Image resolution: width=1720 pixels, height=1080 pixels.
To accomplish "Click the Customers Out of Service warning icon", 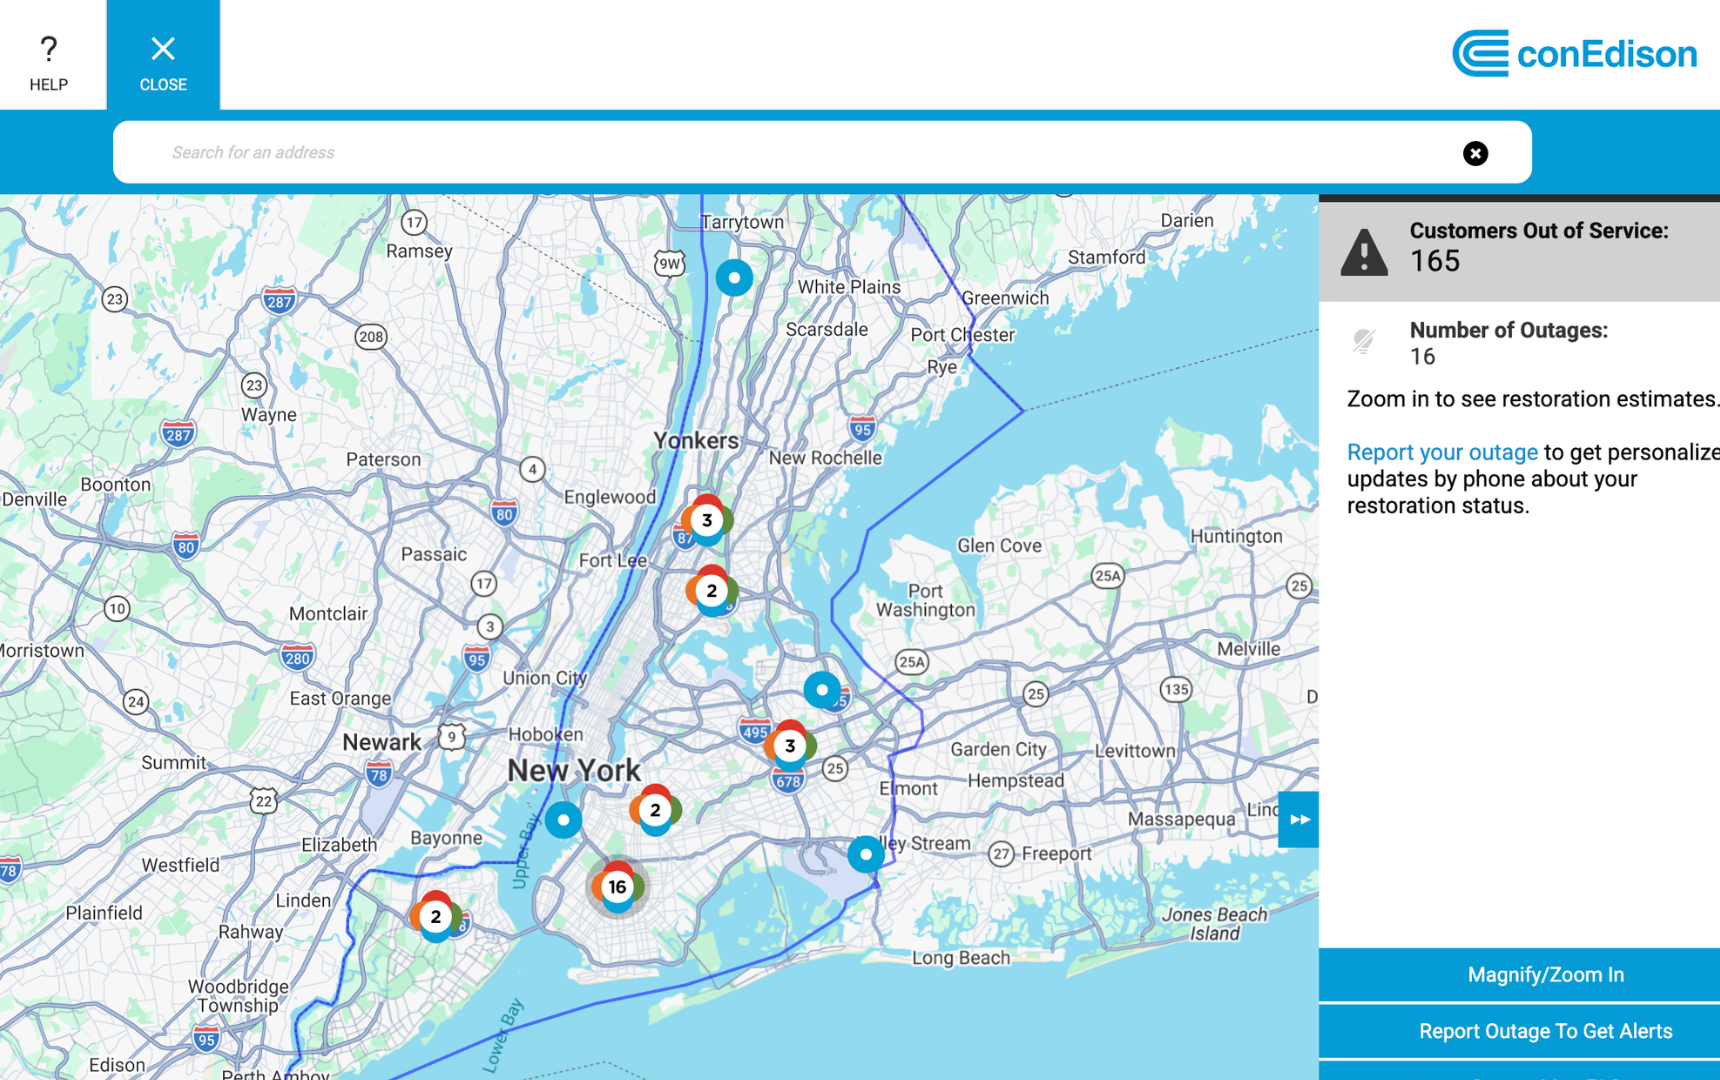I will [1363, 252].
